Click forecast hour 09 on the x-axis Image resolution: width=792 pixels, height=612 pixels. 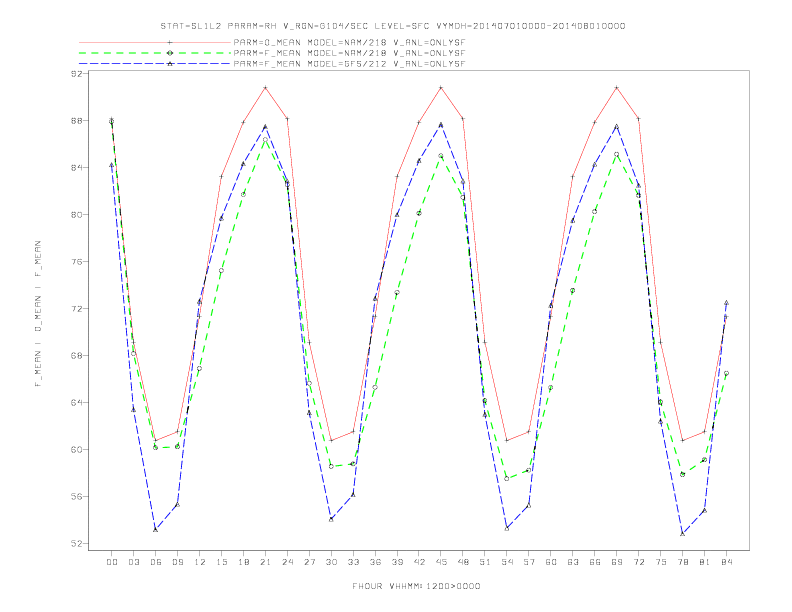[x=177, y=562]
